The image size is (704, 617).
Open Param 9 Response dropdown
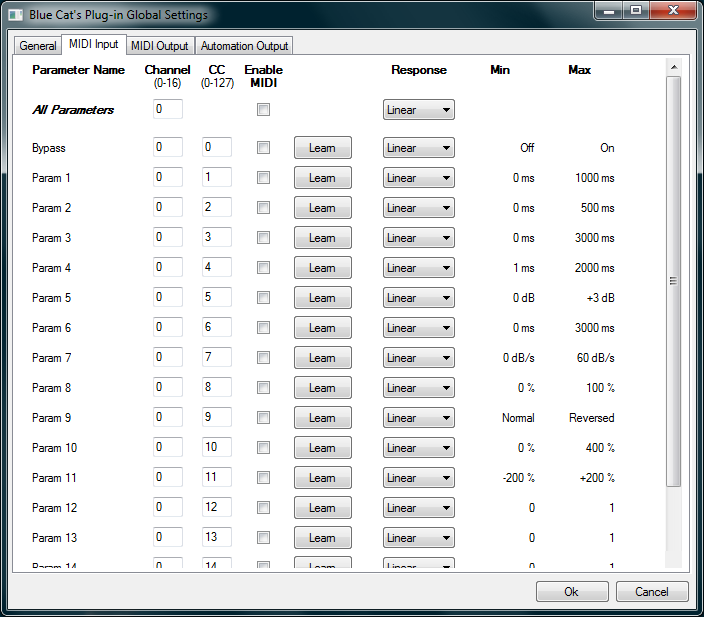pyautogui.click(x=418, y=418)
